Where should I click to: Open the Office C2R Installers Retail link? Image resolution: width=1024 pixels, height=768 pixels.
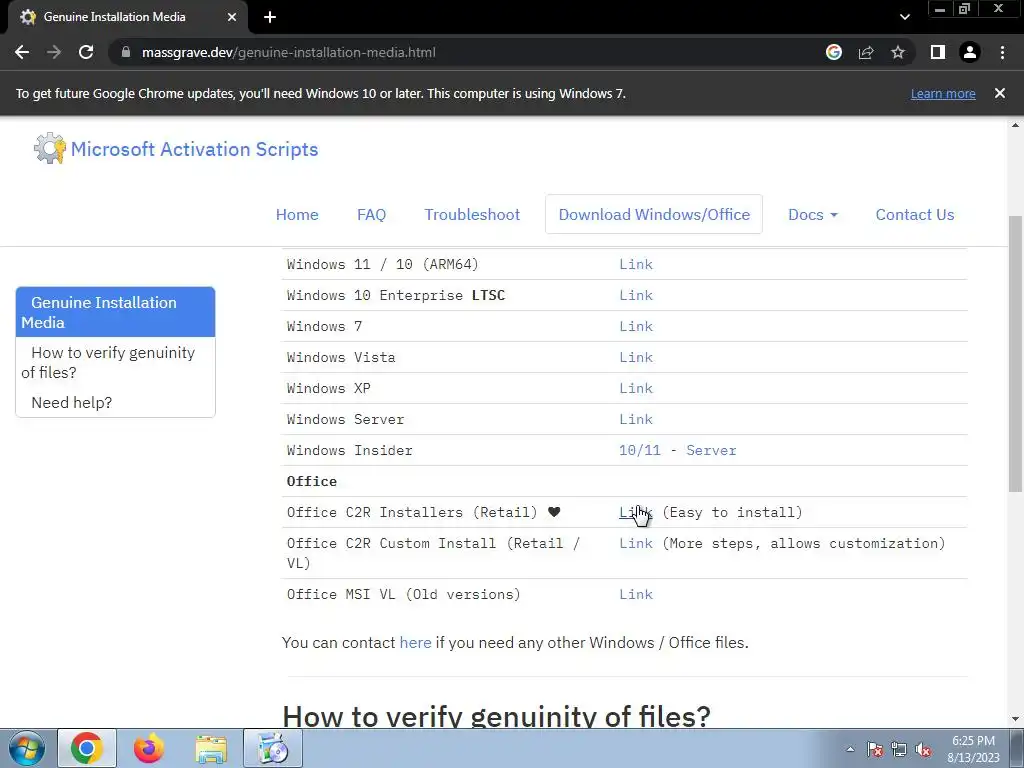(x=636, y=513)
